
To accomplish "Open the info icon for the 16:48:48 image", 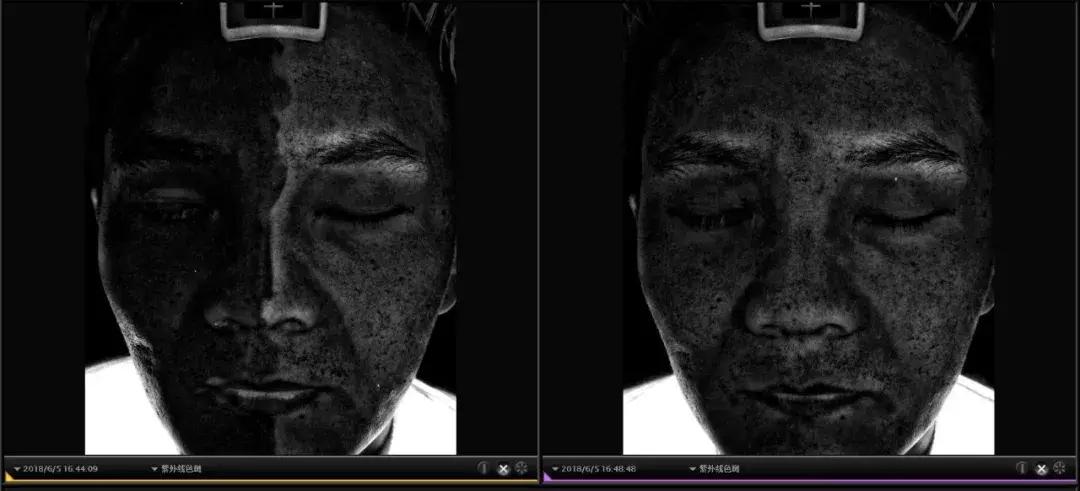I will (x=1021, y=468).
